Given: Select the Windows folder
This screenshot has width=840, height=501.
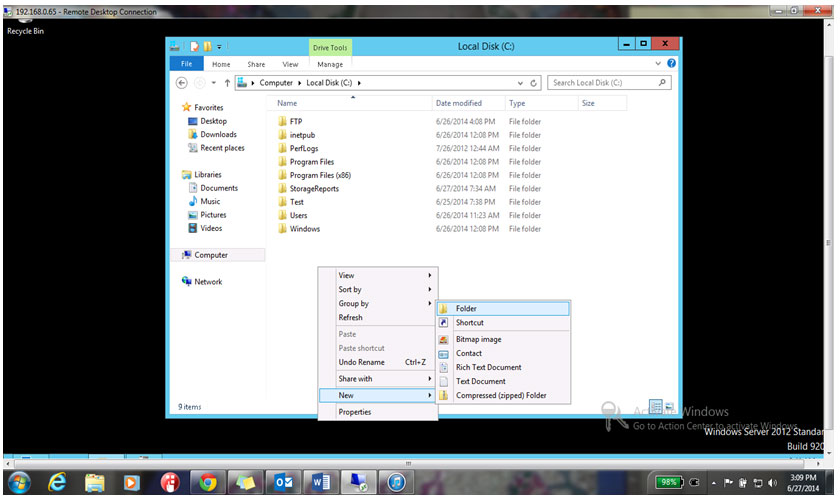Looking at the screenshot, I should (304, 229).
